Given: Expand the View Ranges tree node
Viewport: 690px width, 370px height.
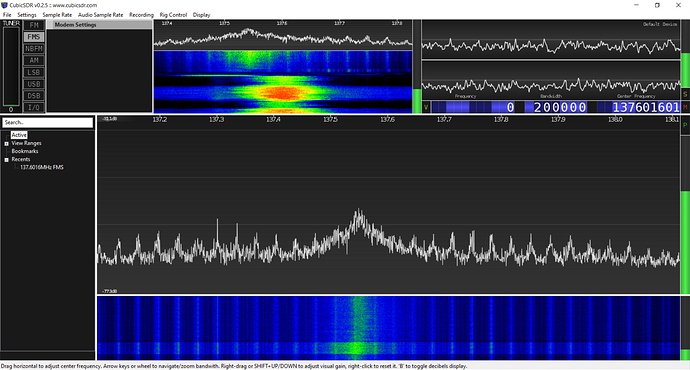Looking at the screenshot, I should click(7, 143).
